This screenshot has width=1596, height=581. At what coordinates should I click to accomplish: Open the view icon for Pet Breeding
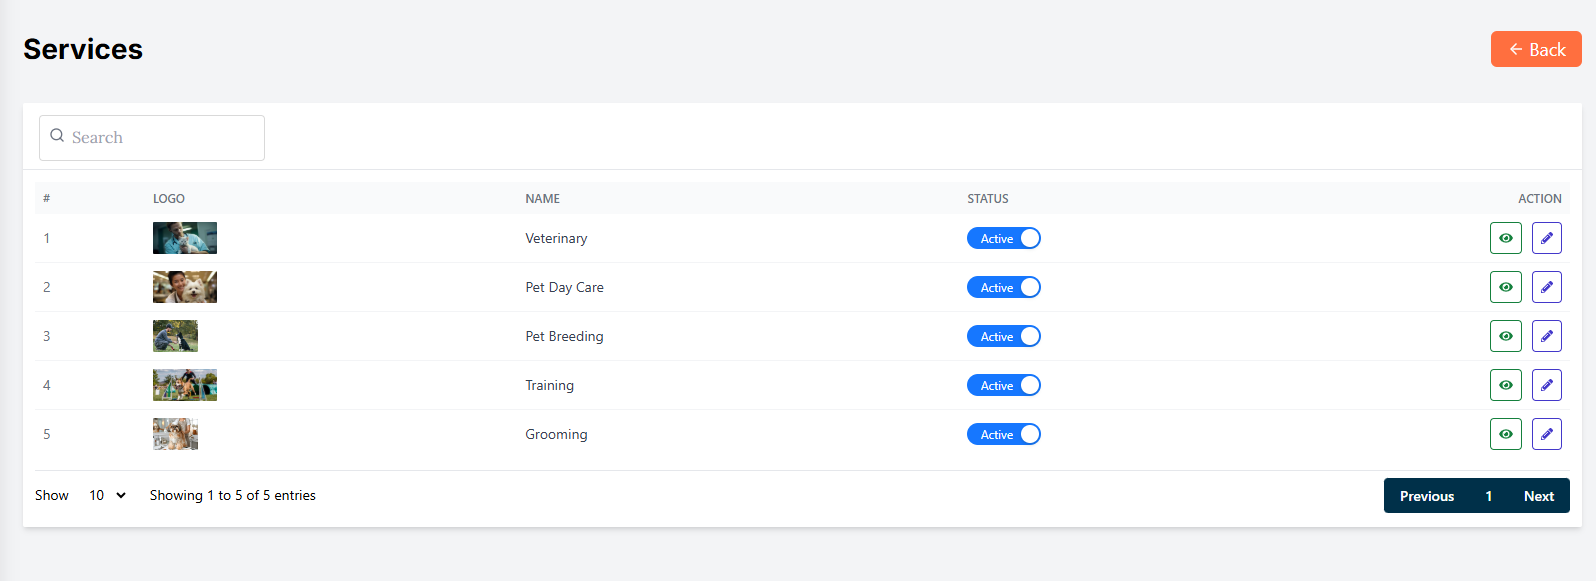click(x=1505, y=336)
